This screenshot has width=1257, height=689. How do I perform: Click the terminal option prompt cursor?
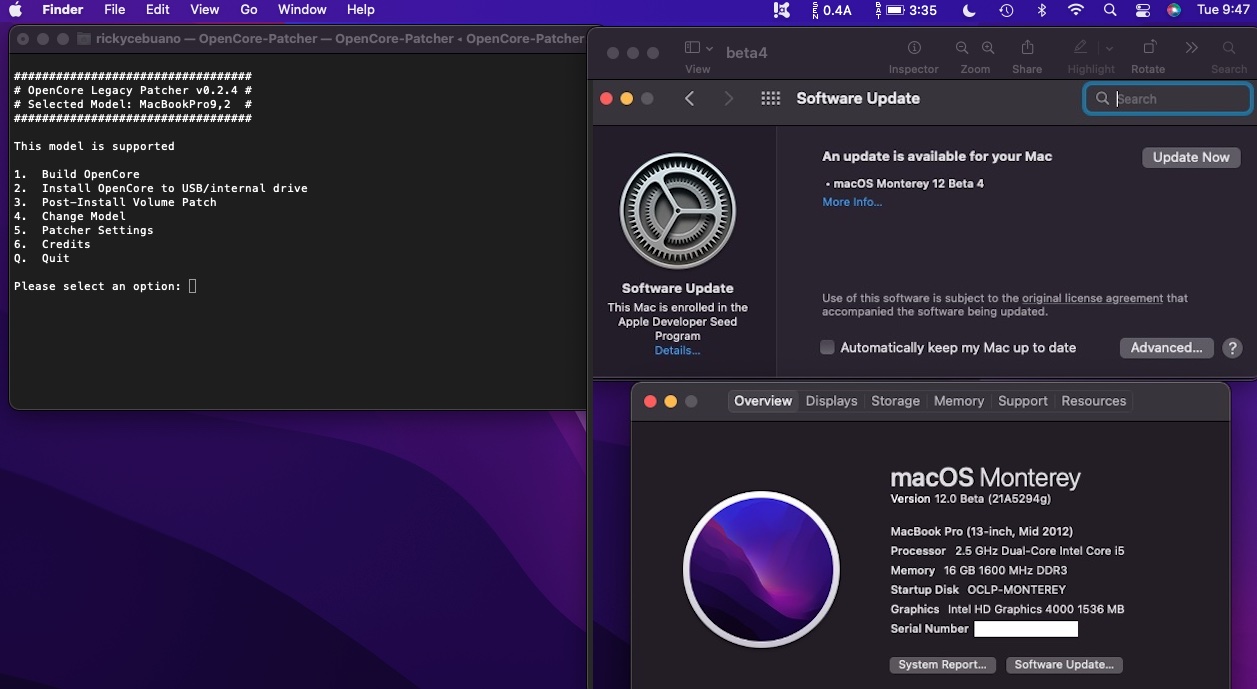click(x=193, y=286)
